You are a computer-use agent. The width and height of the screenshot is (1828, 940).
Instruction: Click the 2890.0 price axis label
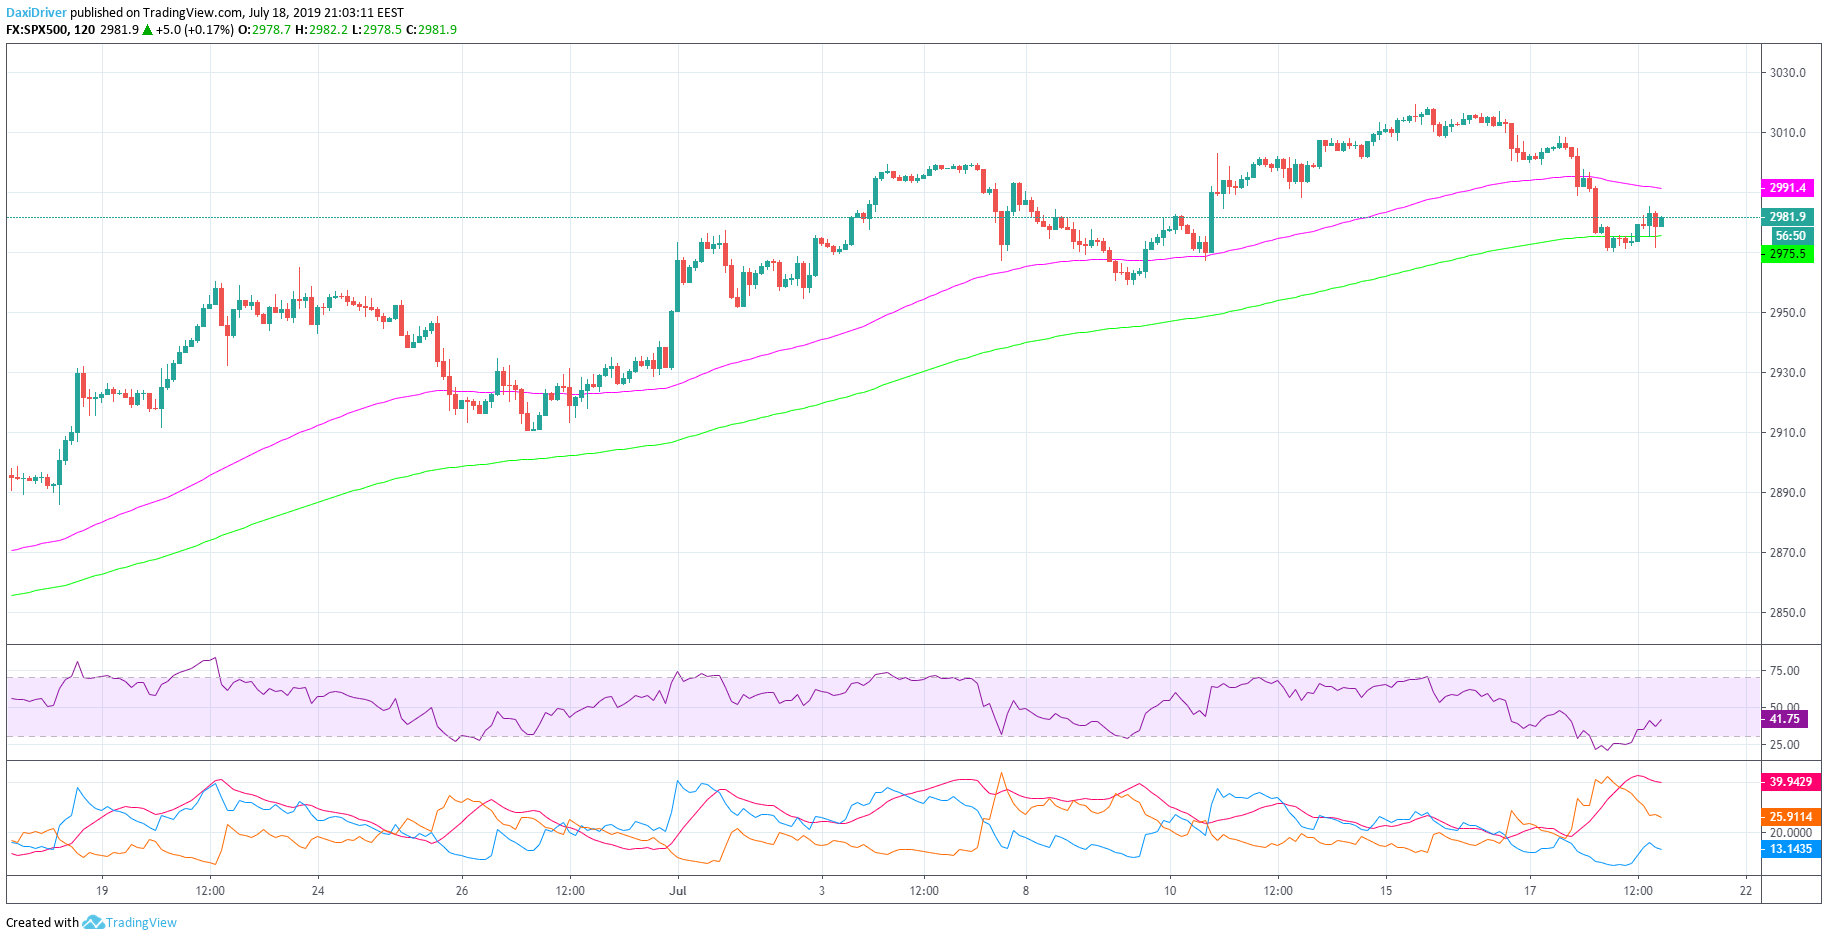1788,493
